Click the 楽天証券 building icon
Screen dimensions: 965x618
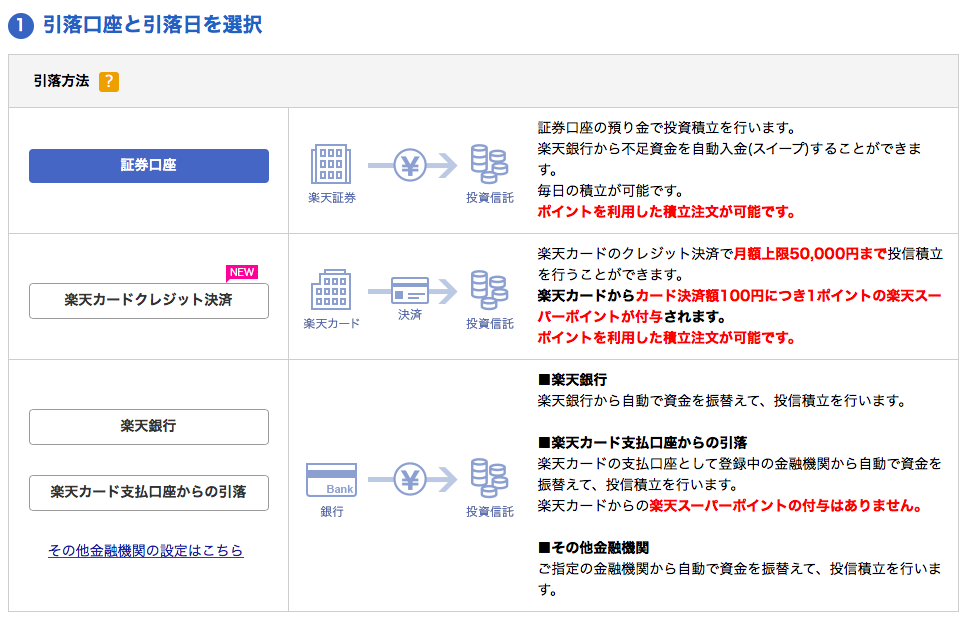click(331, 164)
